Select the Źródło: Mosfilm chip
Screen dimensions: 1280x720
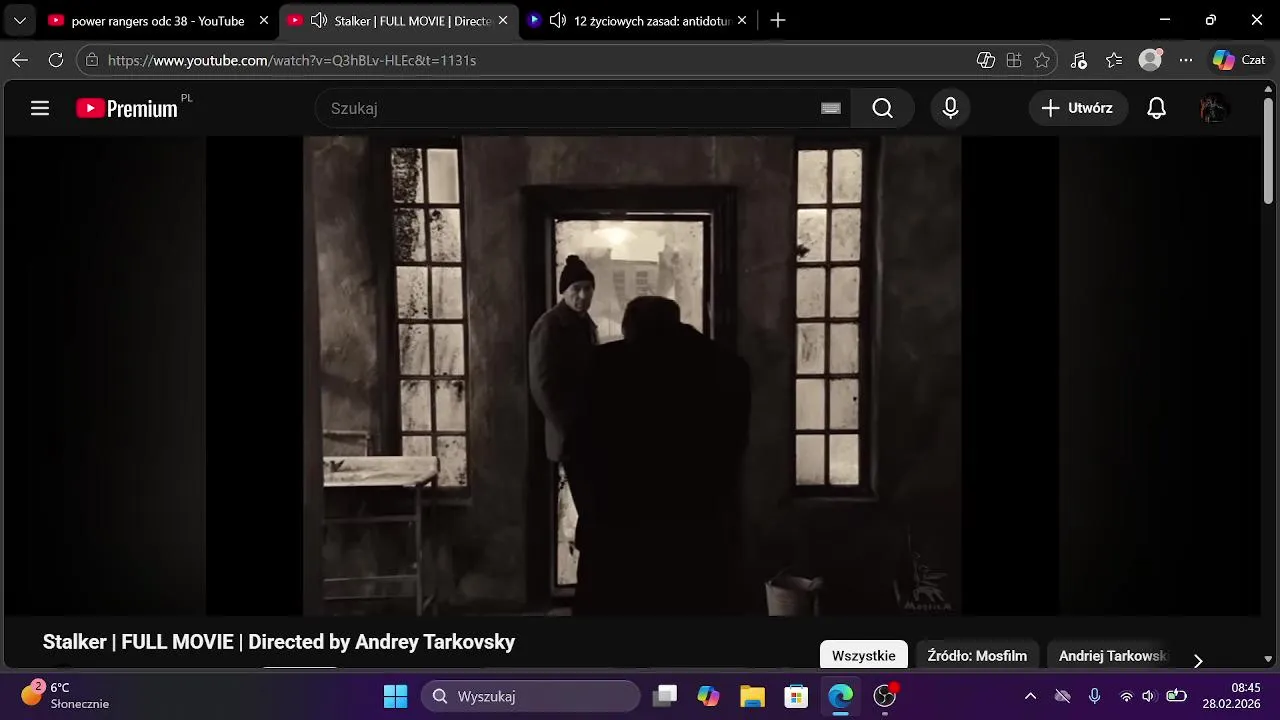tap(977, 656)
